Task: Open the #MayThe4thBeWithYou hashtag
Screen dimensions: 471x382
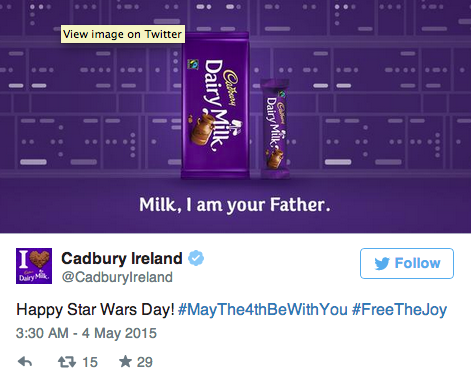Action: tap(263, 310)
